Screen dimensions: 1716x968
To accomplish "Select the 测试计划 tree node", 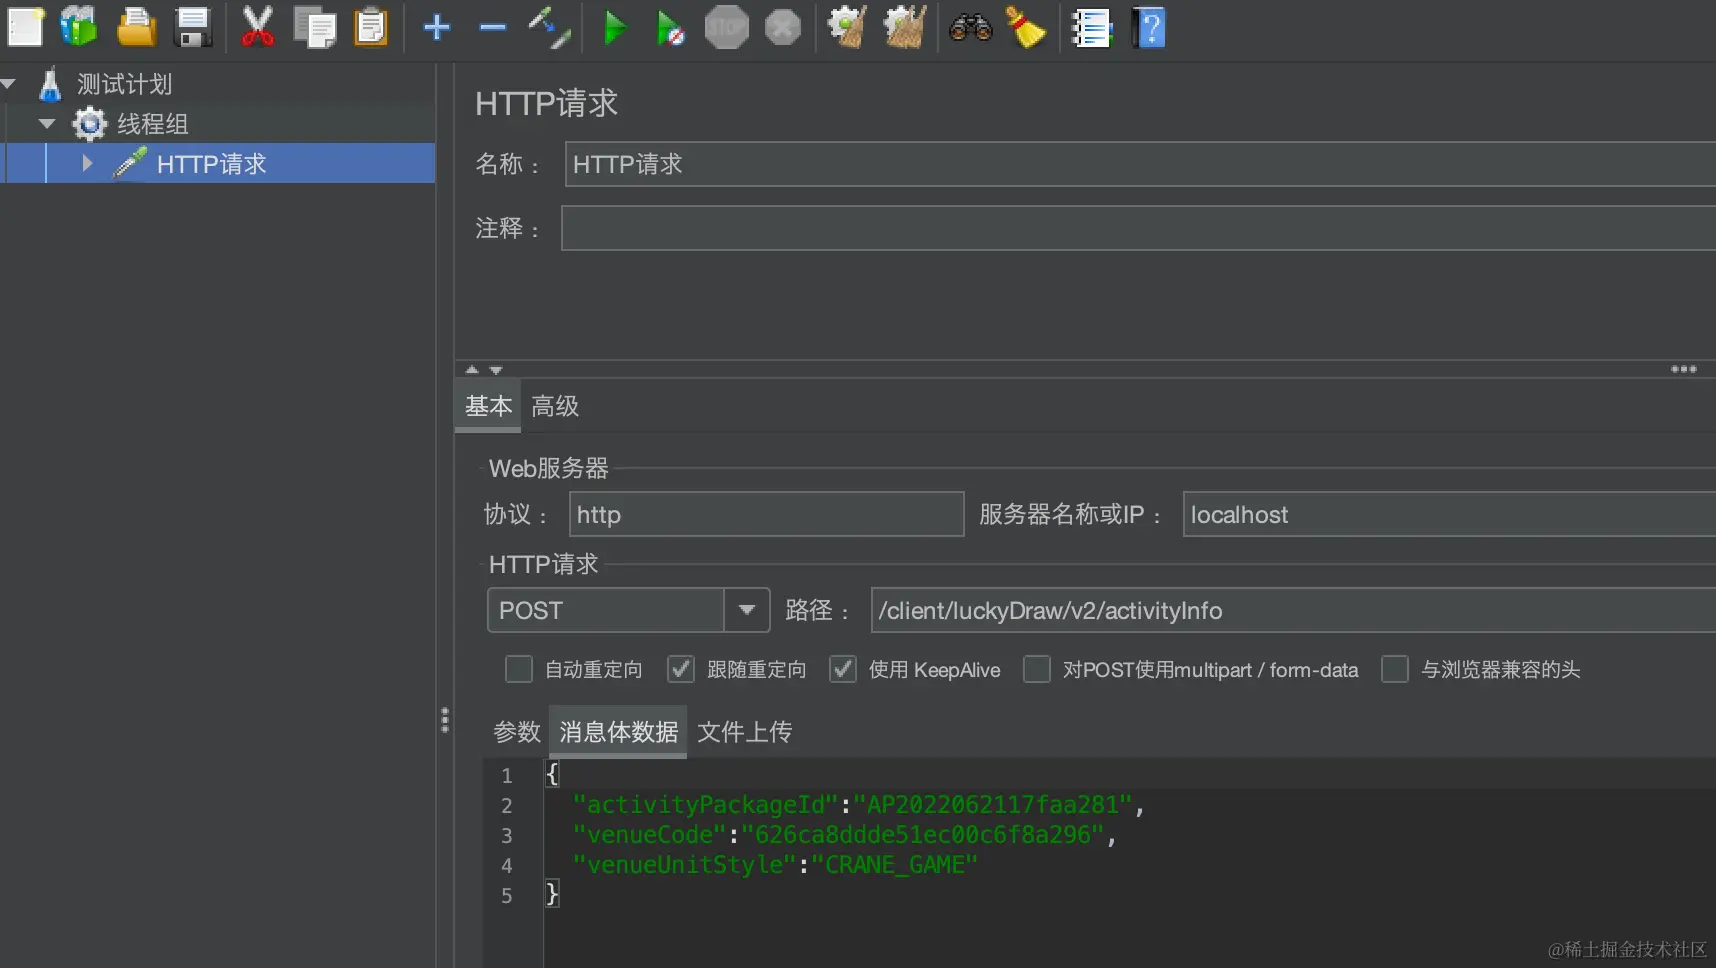I will tap(124, 84).
